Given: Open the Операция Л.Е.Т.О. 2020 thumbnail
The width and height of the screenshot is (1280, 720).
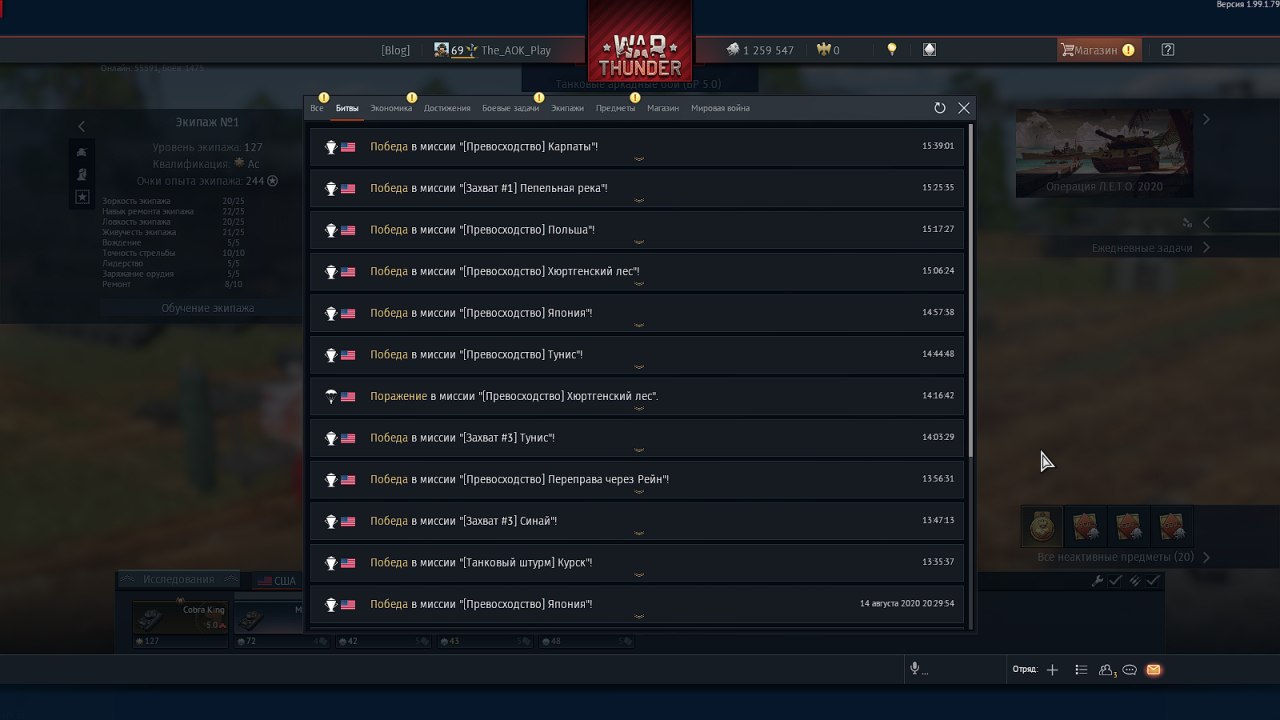Looking at the screenshot, I should [x=1104, y=153].
